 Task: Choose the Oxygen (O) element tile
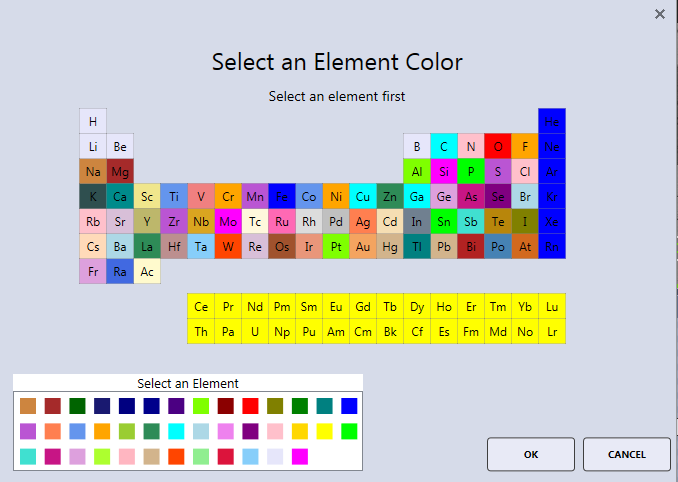click(498, 147)
